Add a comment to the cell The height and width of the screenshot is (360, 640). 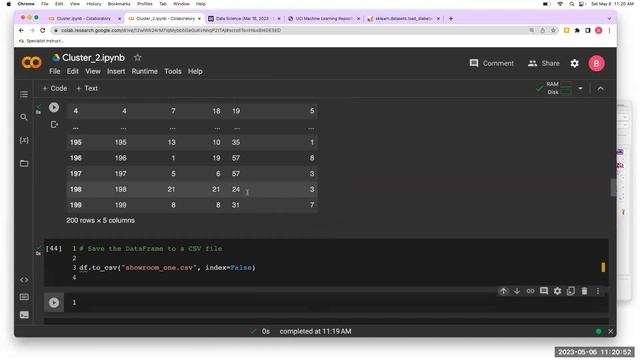(544, 291)
